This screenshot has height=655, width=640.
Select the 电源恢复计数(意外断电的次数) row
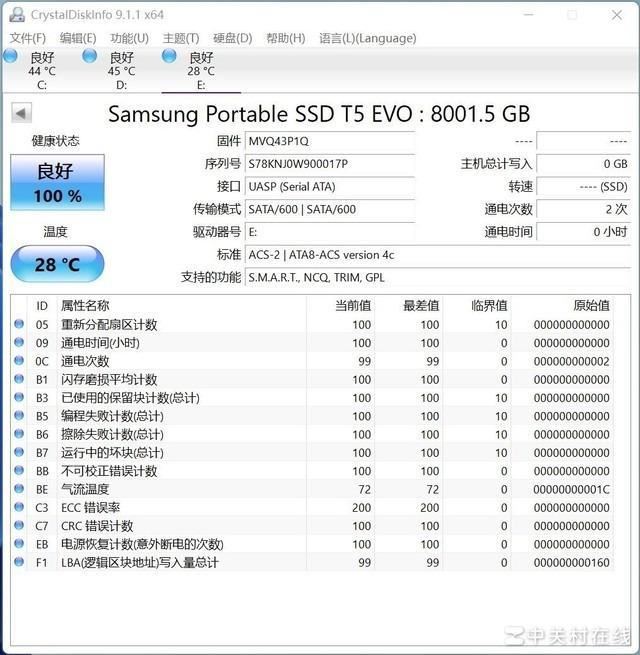pos(312,544)
